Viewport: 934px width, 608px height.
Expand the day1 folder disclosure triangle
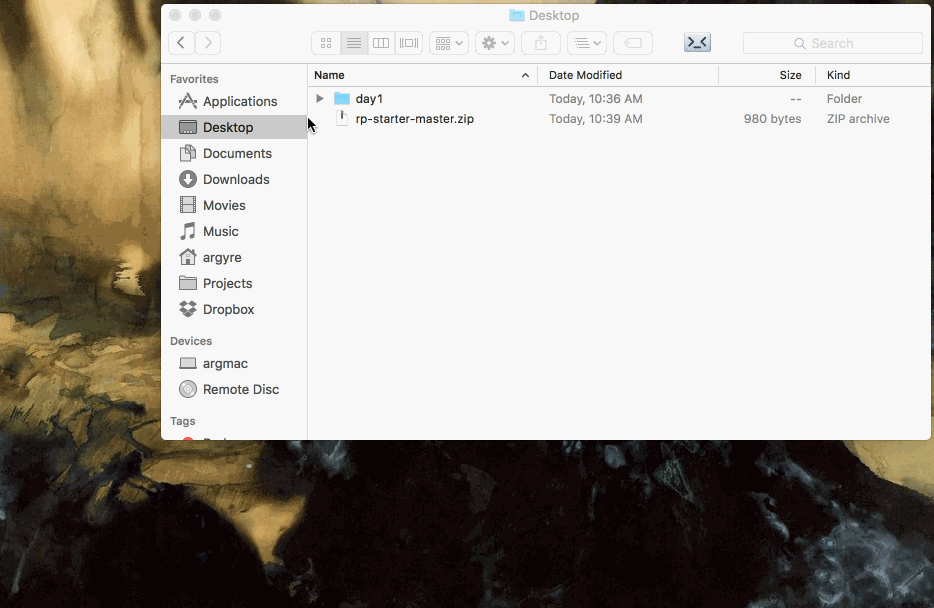[319, 98]
